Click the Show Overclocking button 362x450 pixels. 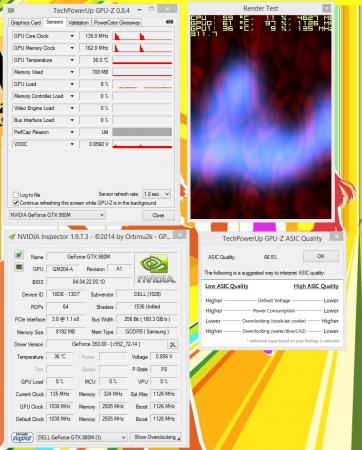155,437
